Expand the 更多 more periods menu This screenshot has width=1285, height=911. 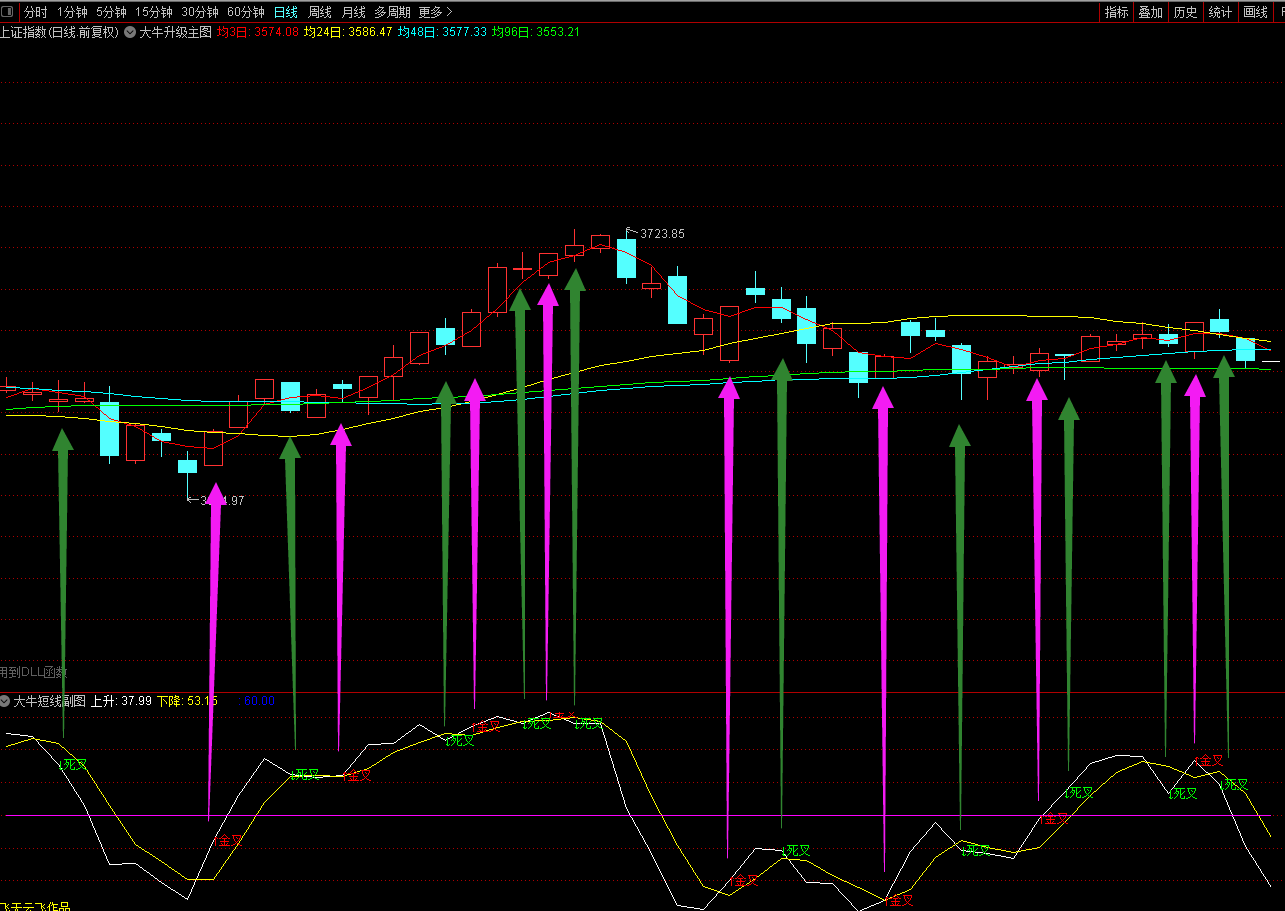[435, 12]
